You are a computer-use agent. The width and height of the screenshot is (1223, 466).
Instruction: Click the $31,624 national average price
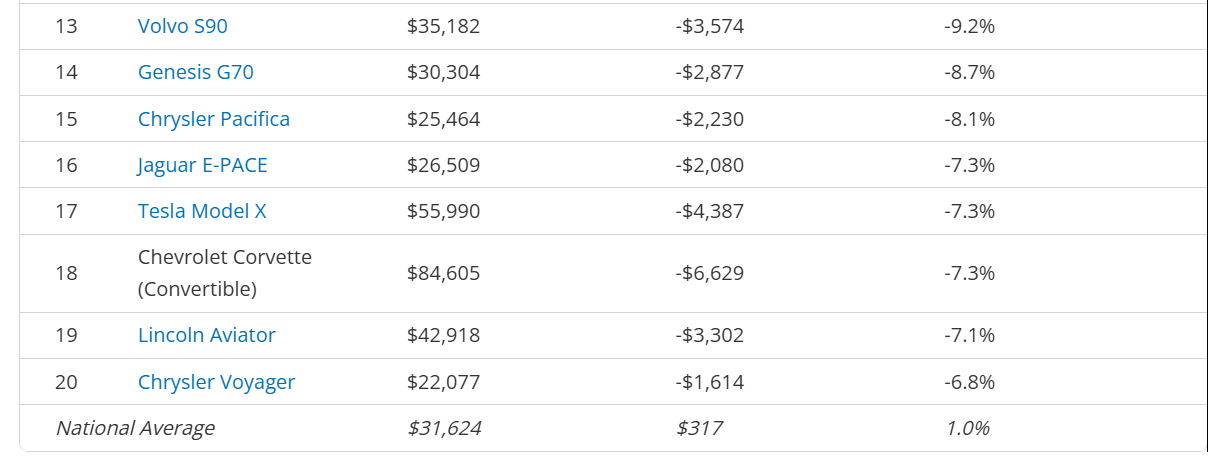point(444,428)
